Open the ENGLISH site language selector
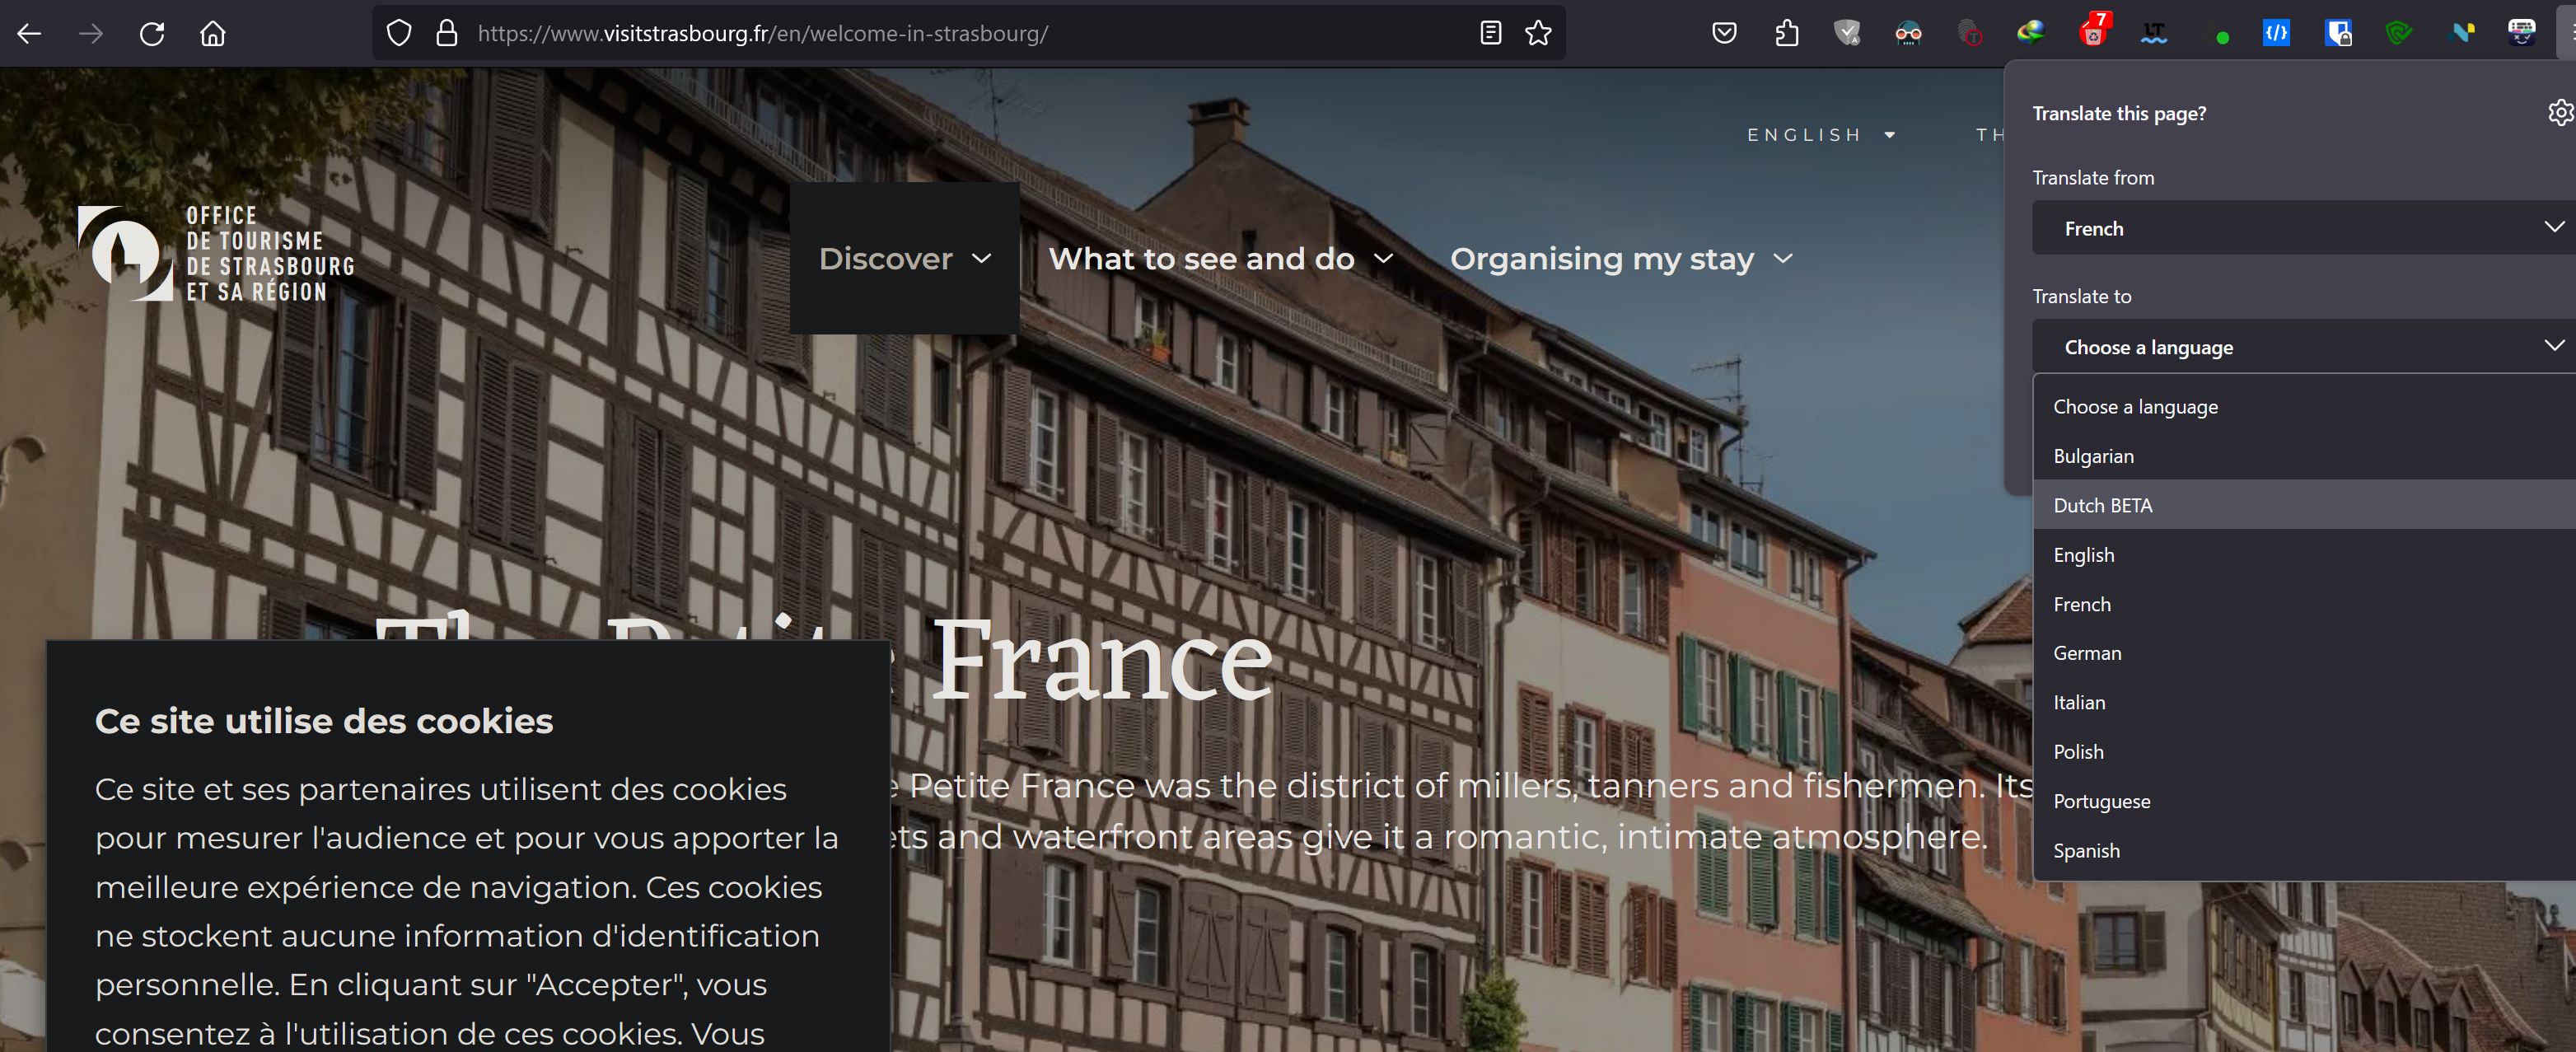Viewport: 2576px width, 1052px height. [x=1820, y=135]
